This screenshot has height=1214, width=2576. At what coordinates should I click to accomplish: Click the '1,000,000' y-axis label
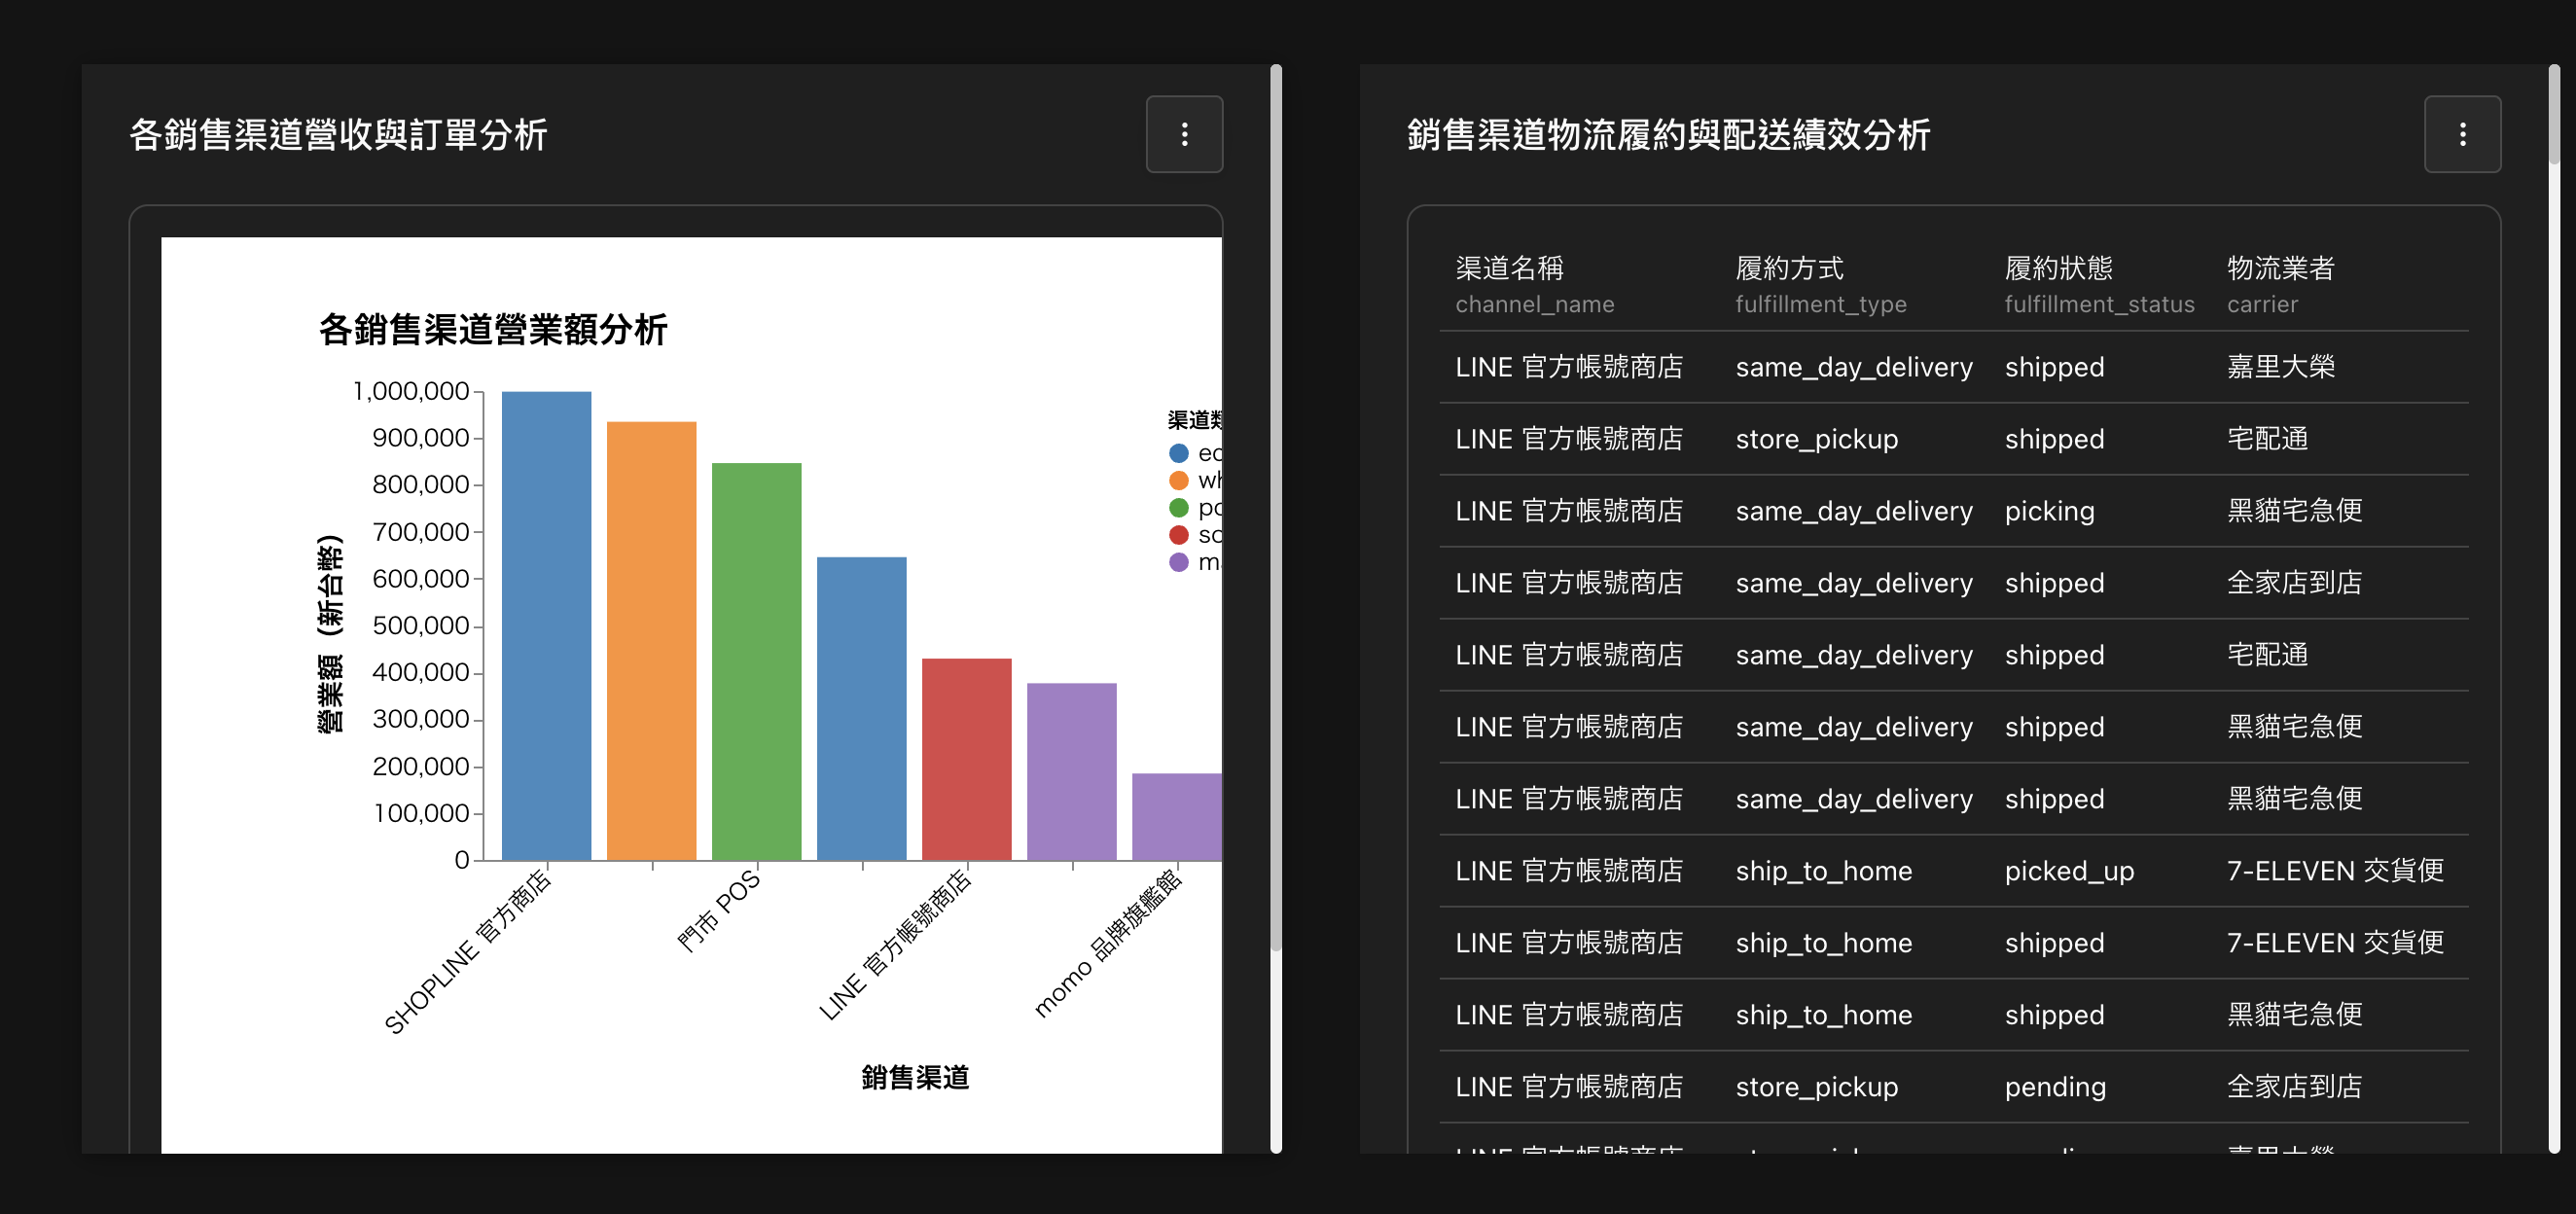click(410, 391)
